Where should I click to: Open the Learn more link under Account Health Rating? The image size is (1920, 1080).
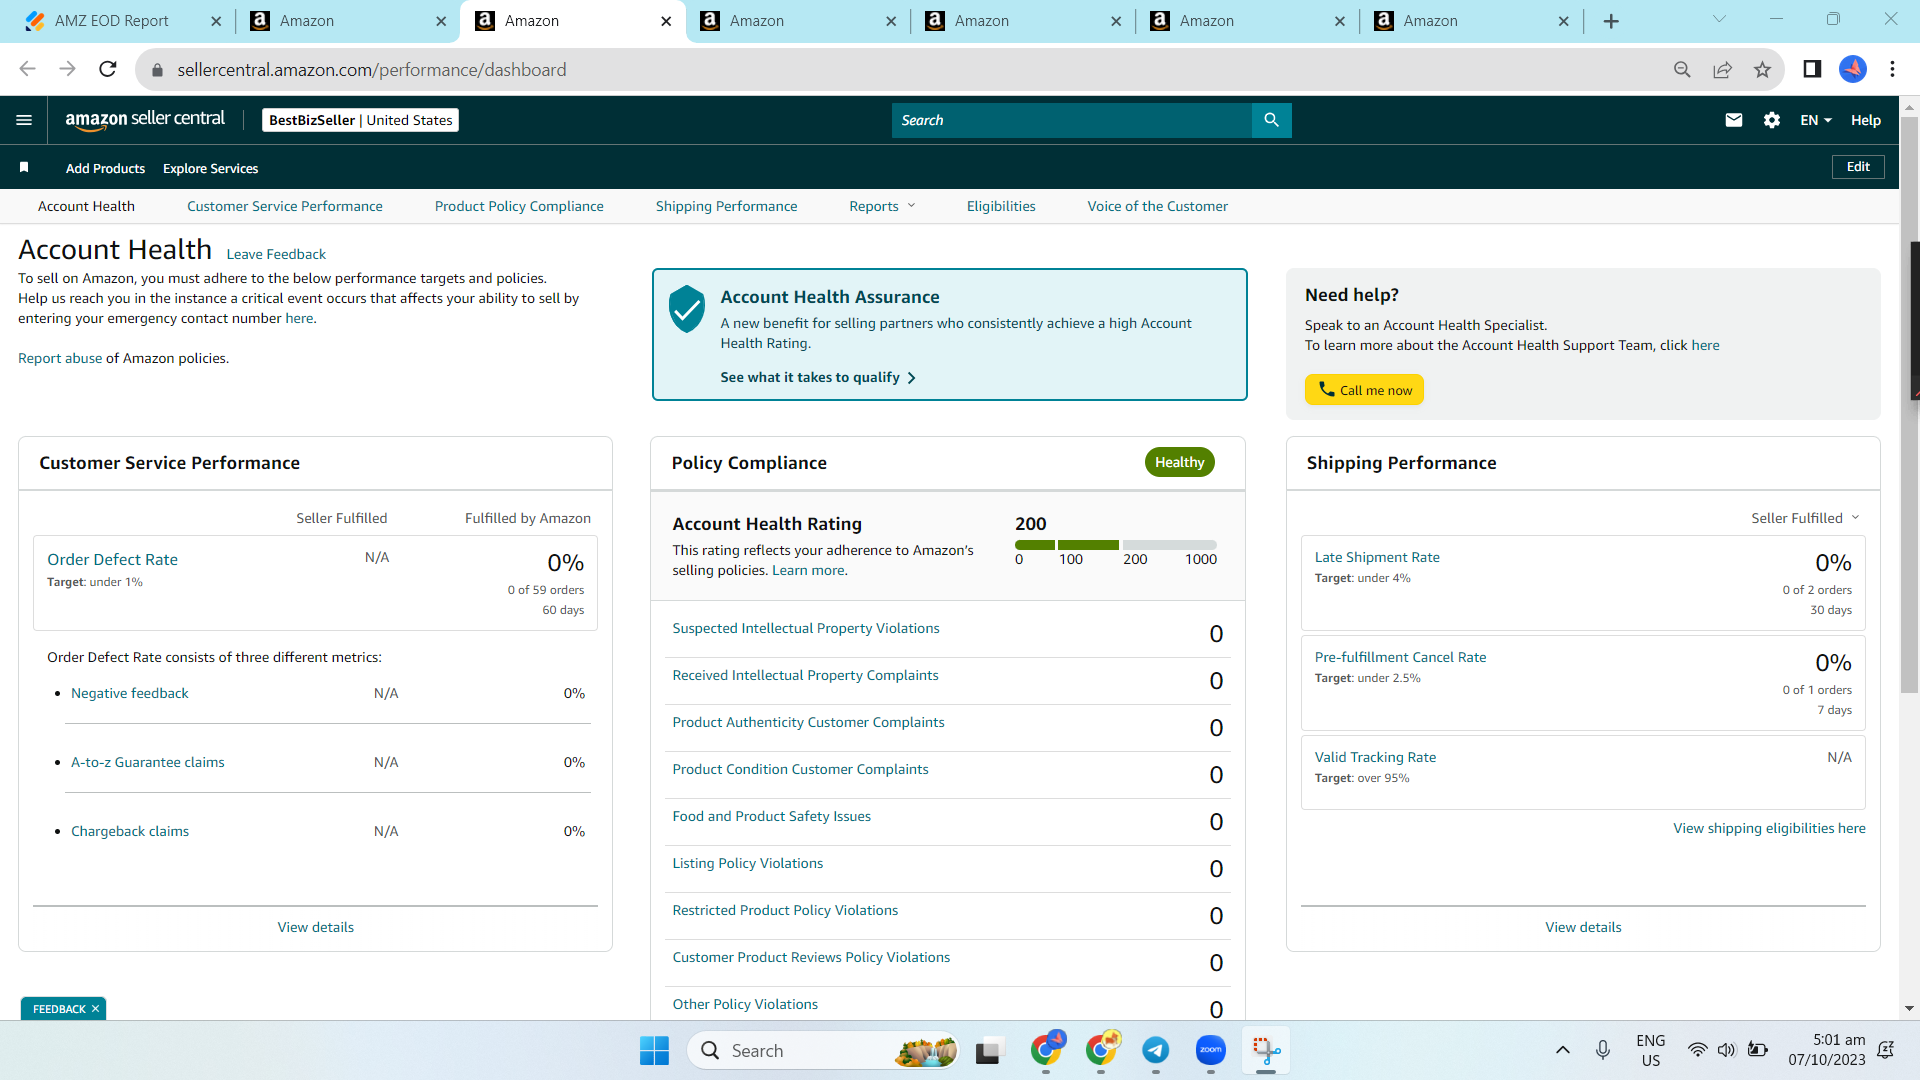tap(808, 570)
